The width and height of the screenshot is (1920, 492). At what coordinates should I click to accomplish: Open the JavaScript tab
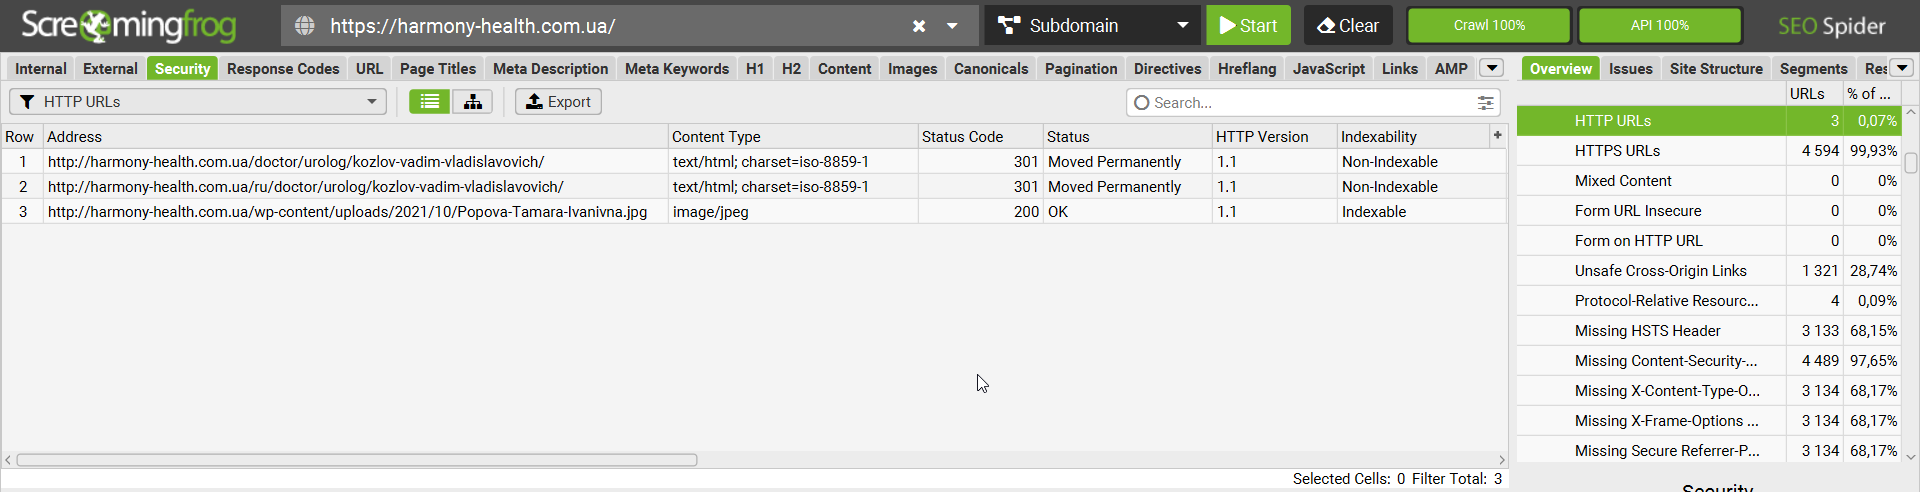[x=1328, y=68]
